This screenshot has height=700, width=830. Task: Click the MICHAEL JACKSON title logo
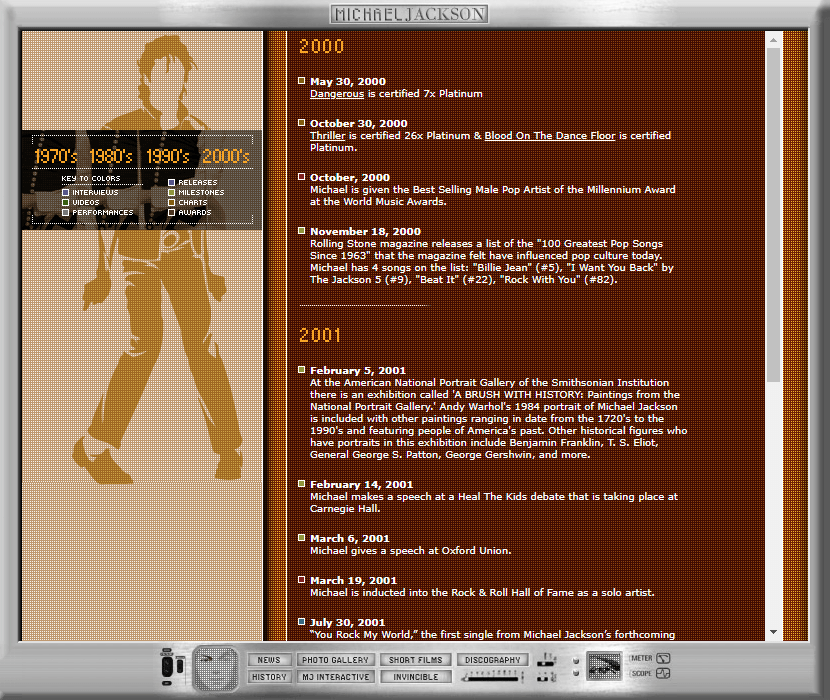409,14
